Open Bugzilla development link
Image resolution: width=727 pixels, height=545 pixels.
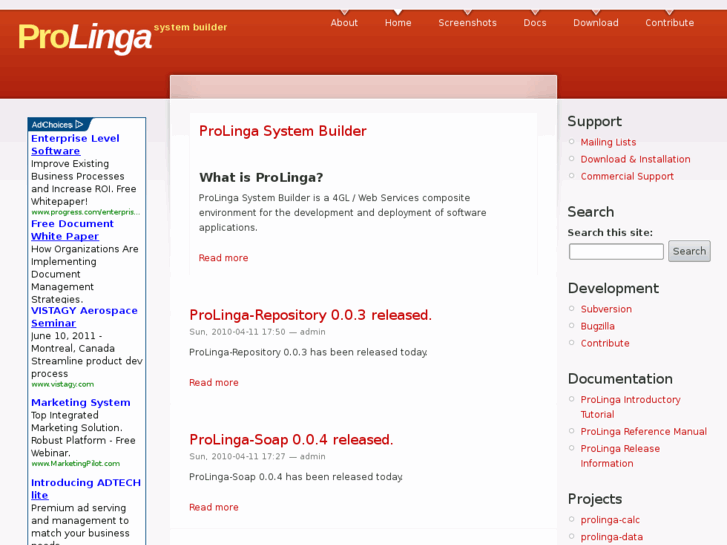(598, 327)
